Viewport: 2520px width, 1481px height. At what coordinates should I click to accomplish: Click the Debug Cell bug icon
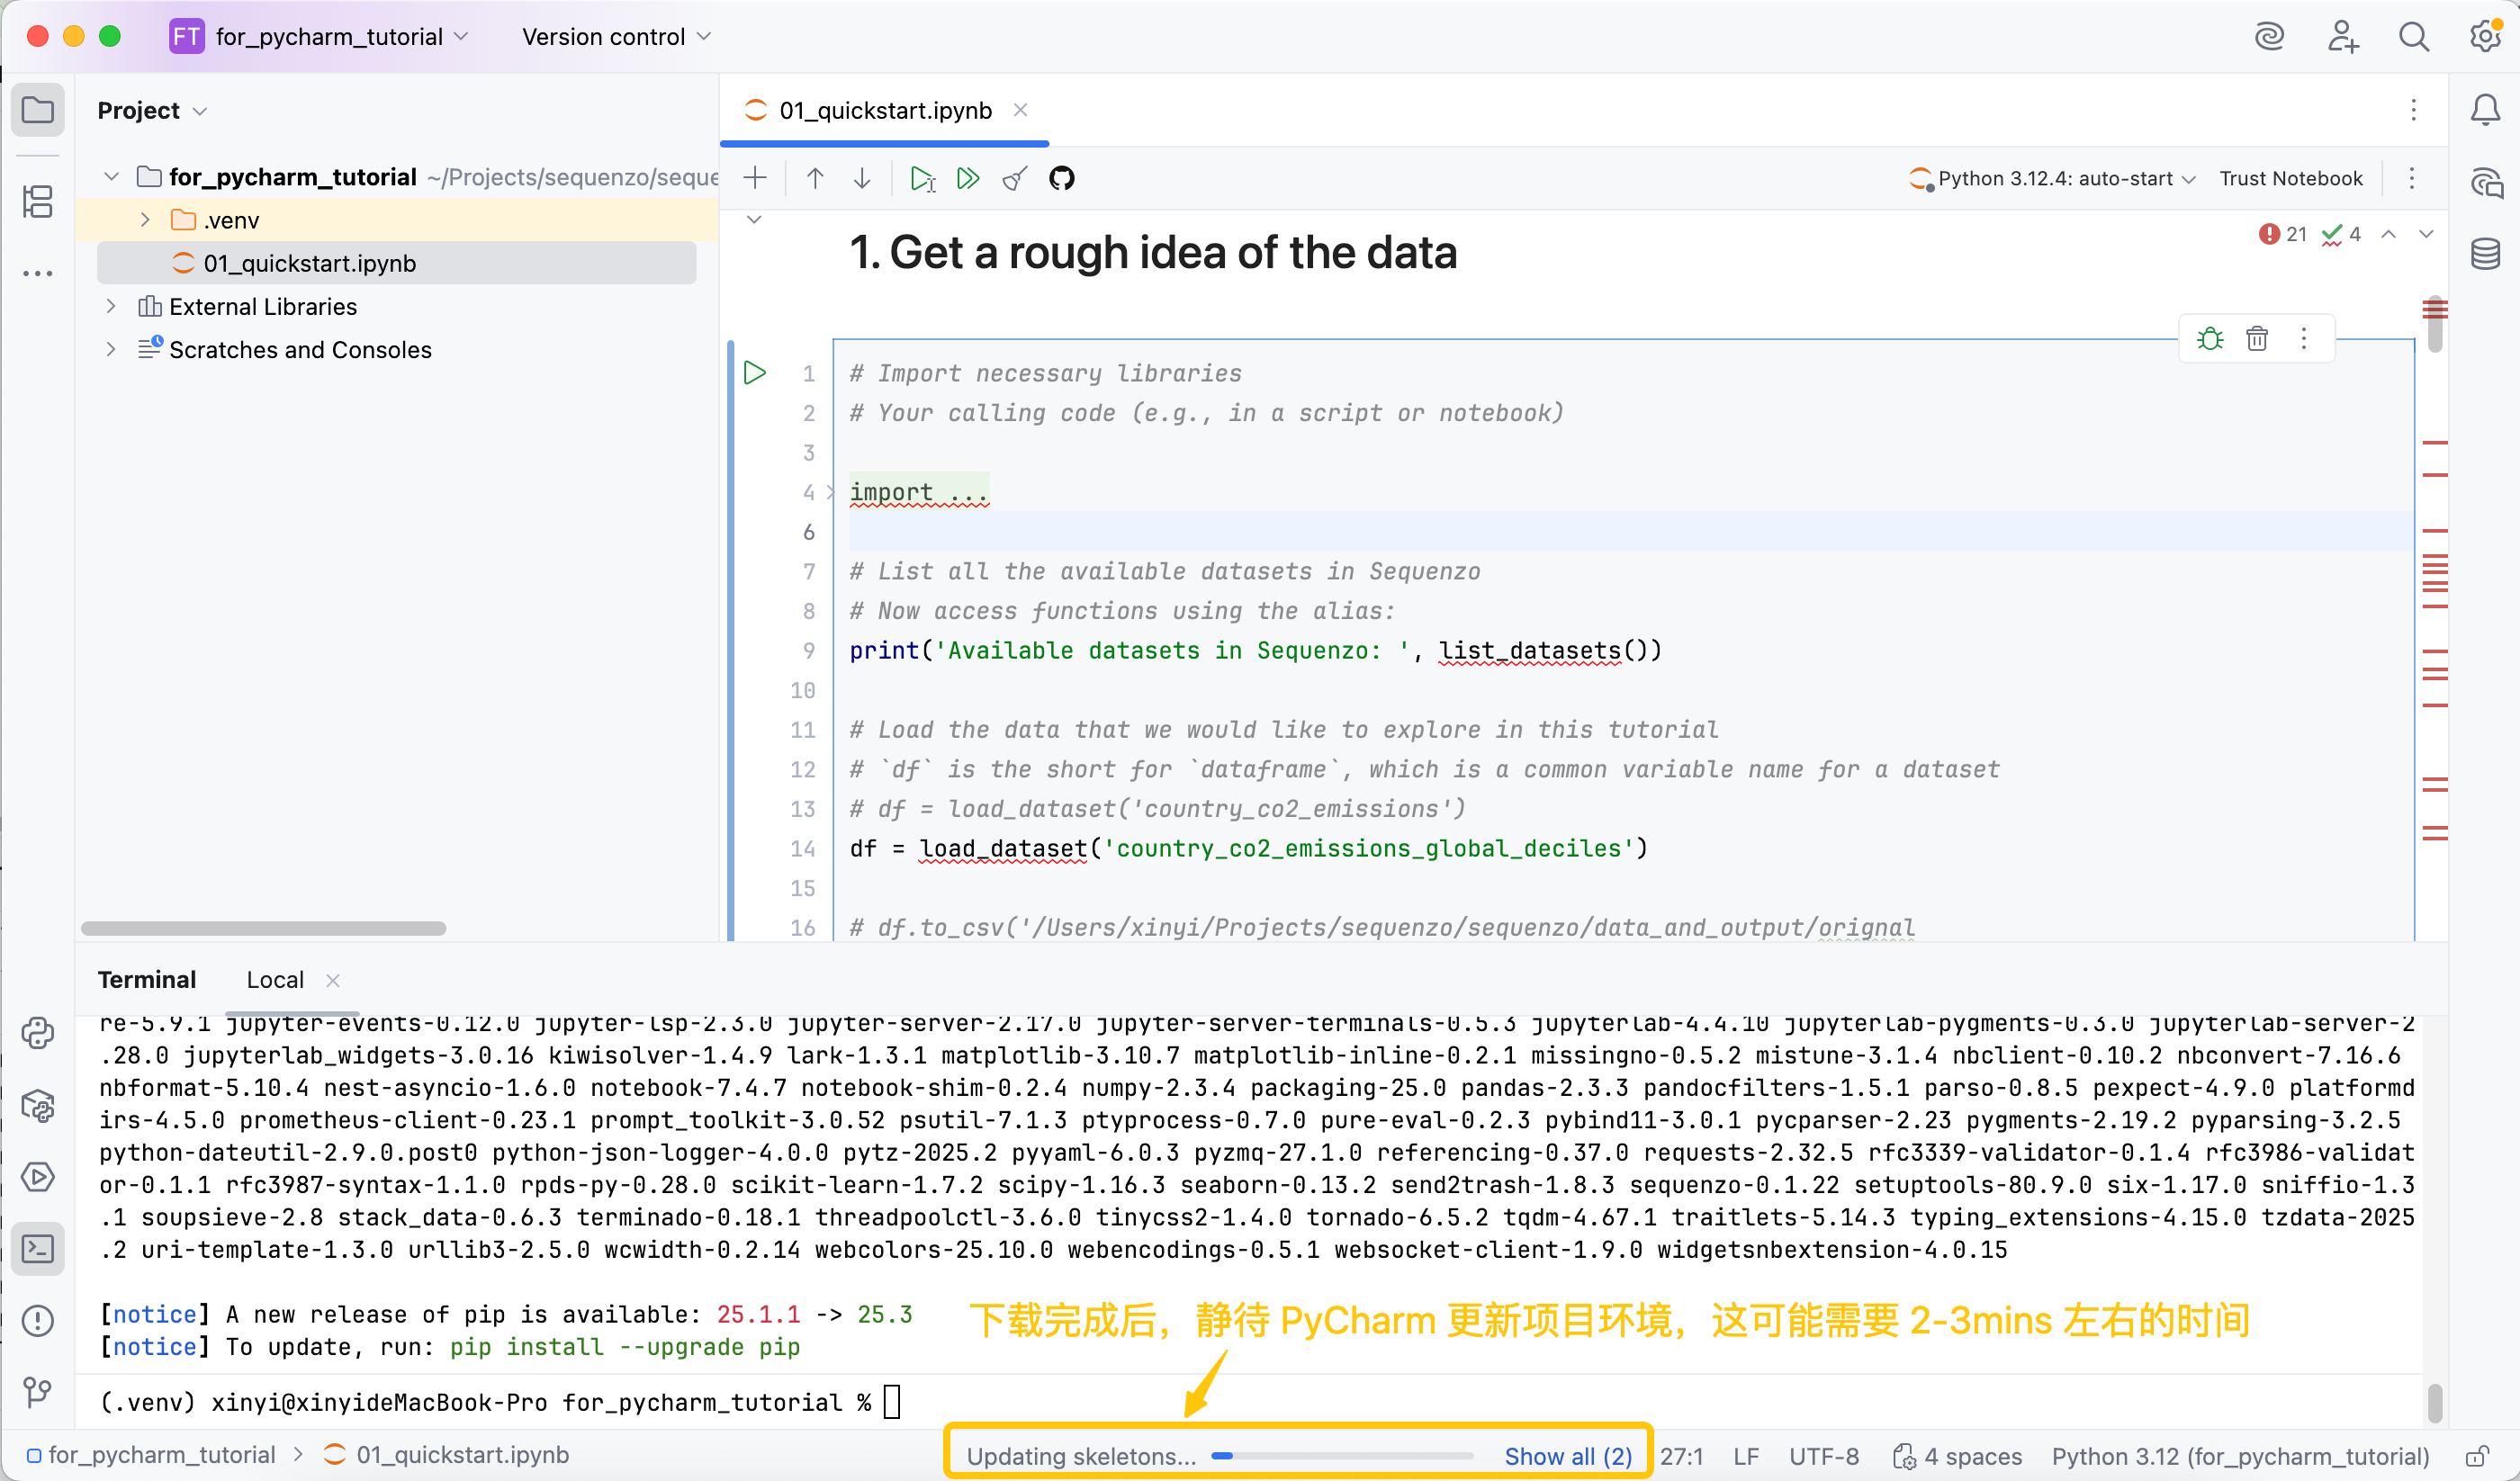[2210, 339]
